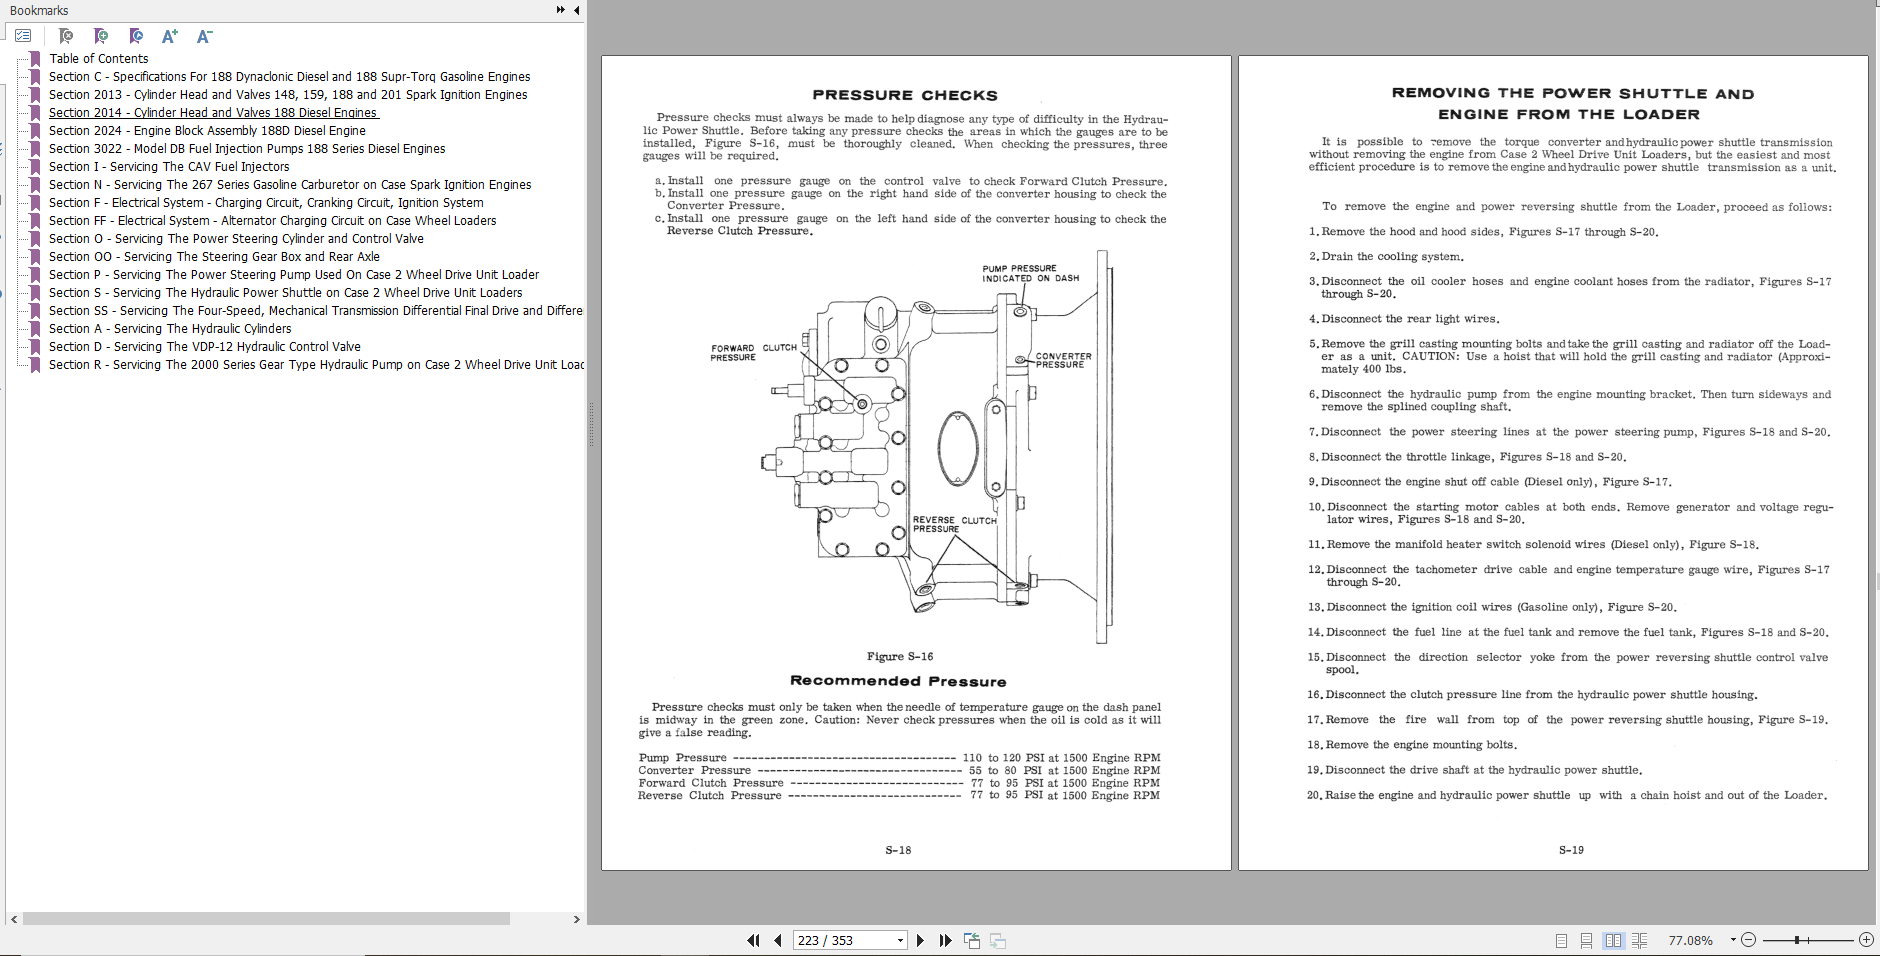Viewport: 1880px width, 956px height.
Task: Select the Bookmarks panel tab label
Action: 40,11
